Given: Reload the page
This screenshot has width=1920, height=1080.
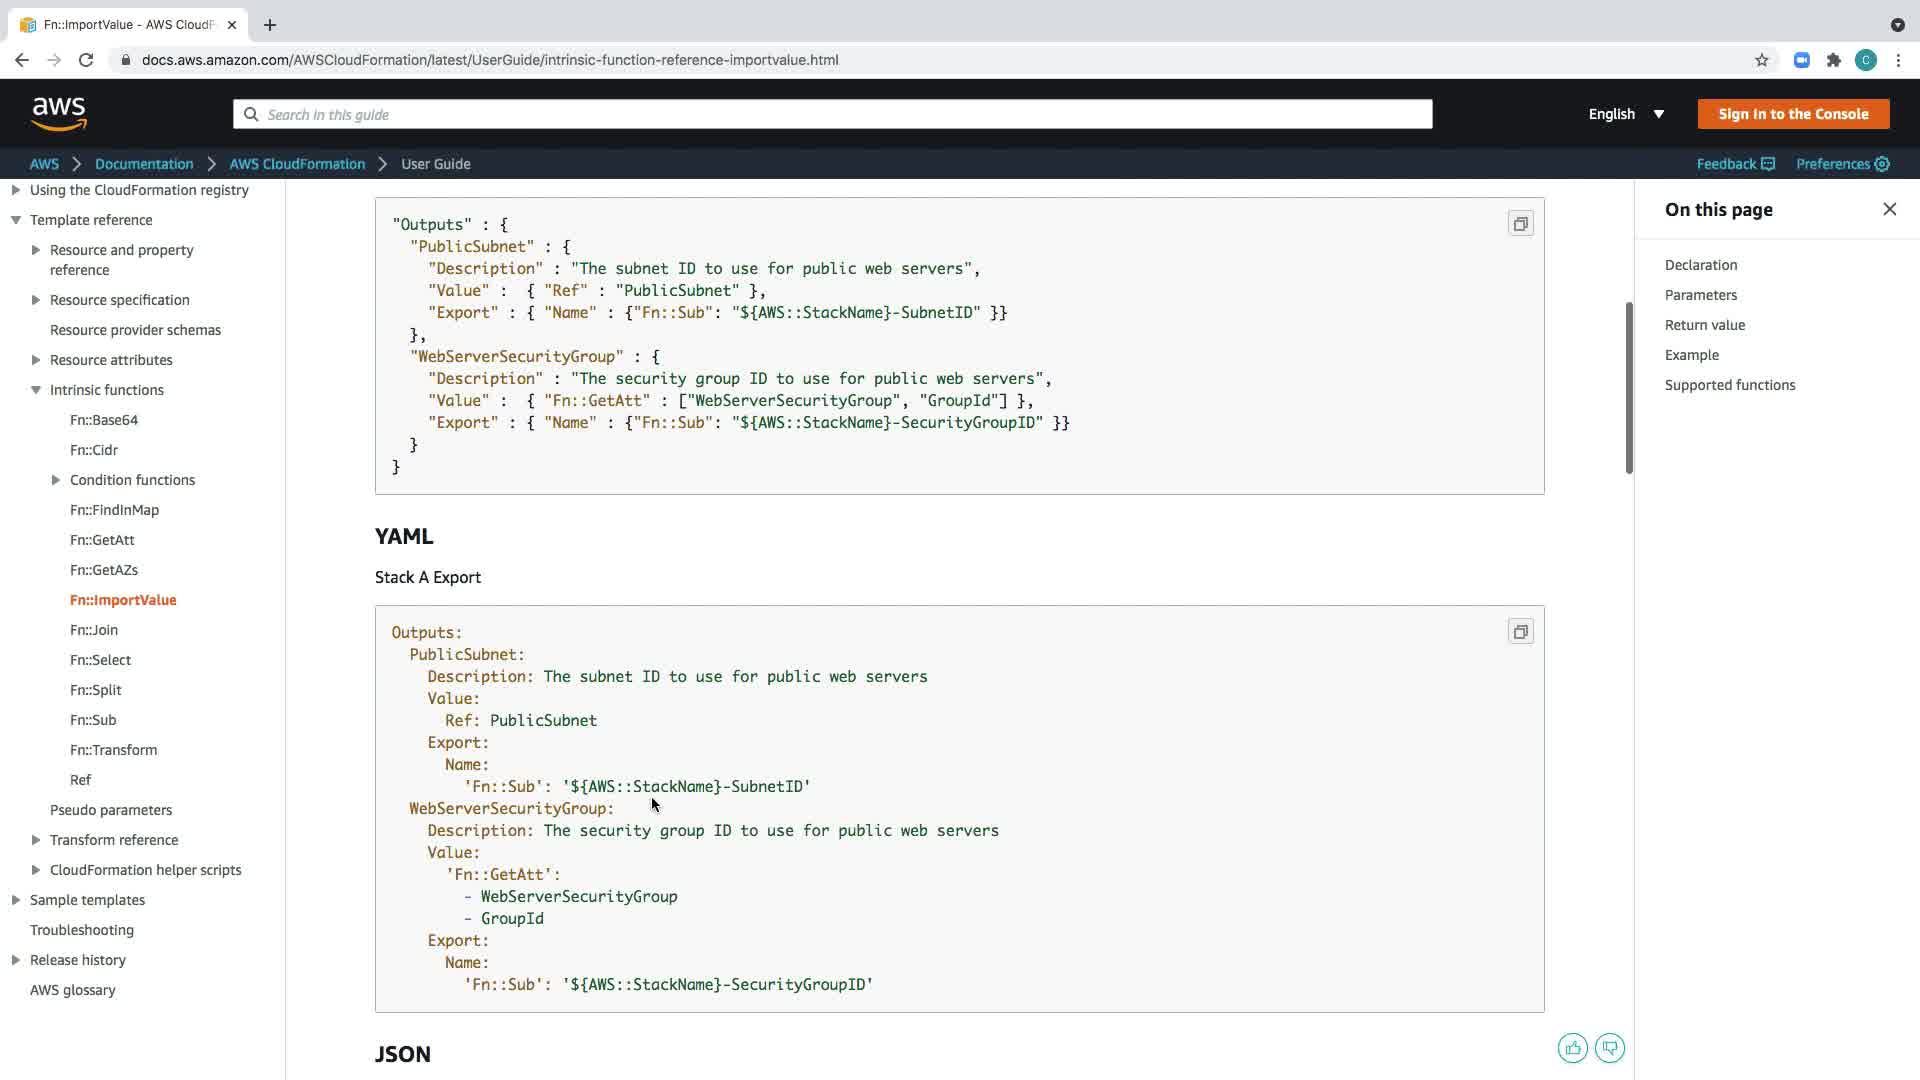Looking at the screenshot, I should pos(86,60).
